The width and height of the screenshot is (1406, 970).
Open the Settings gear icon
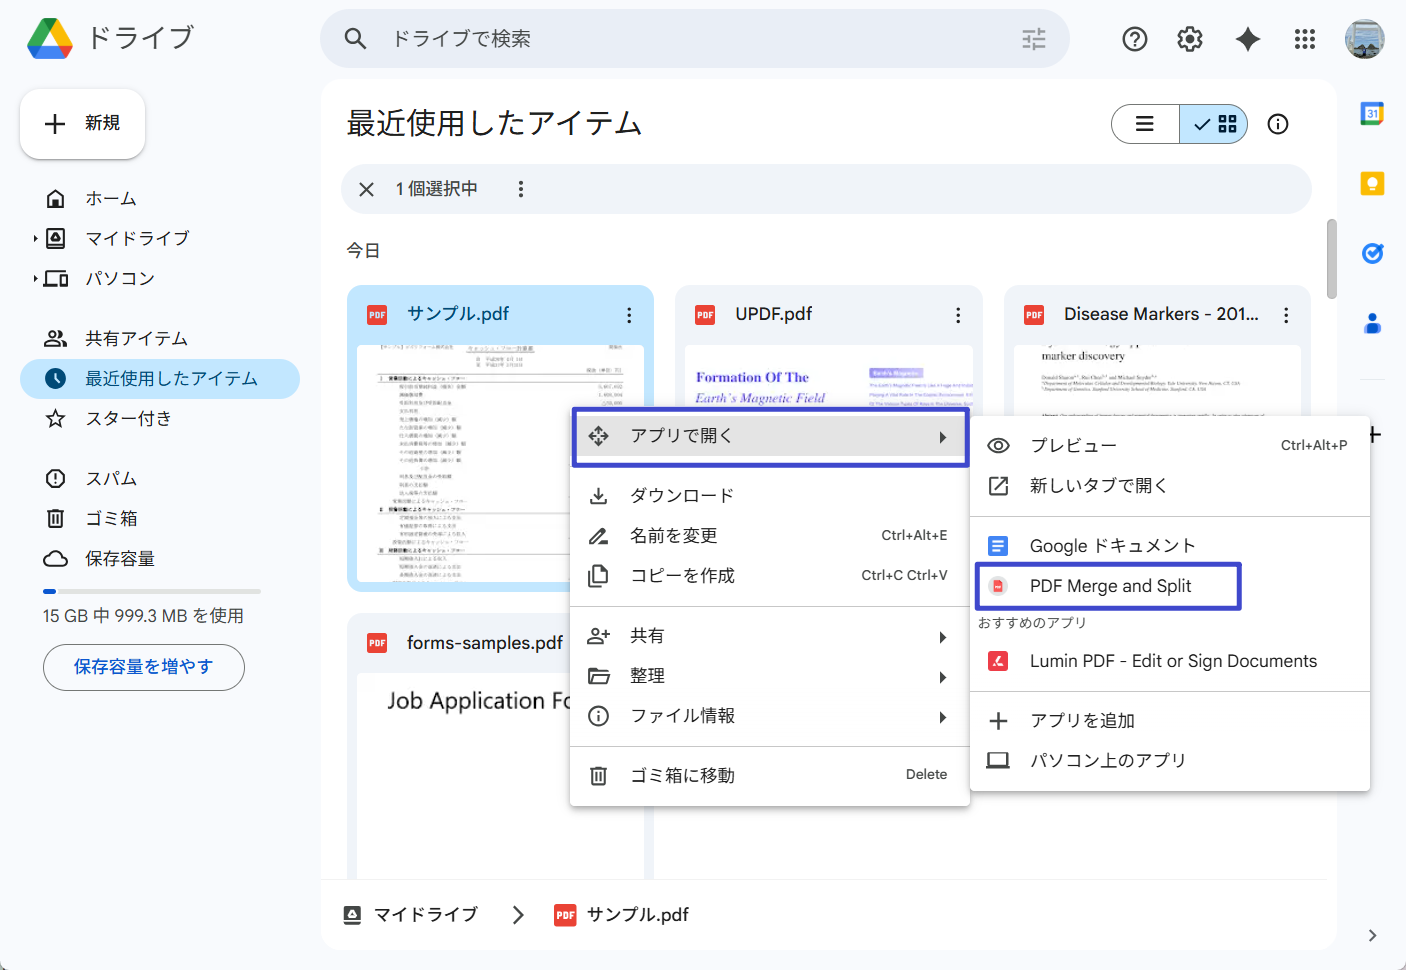tap(1190, 39)
